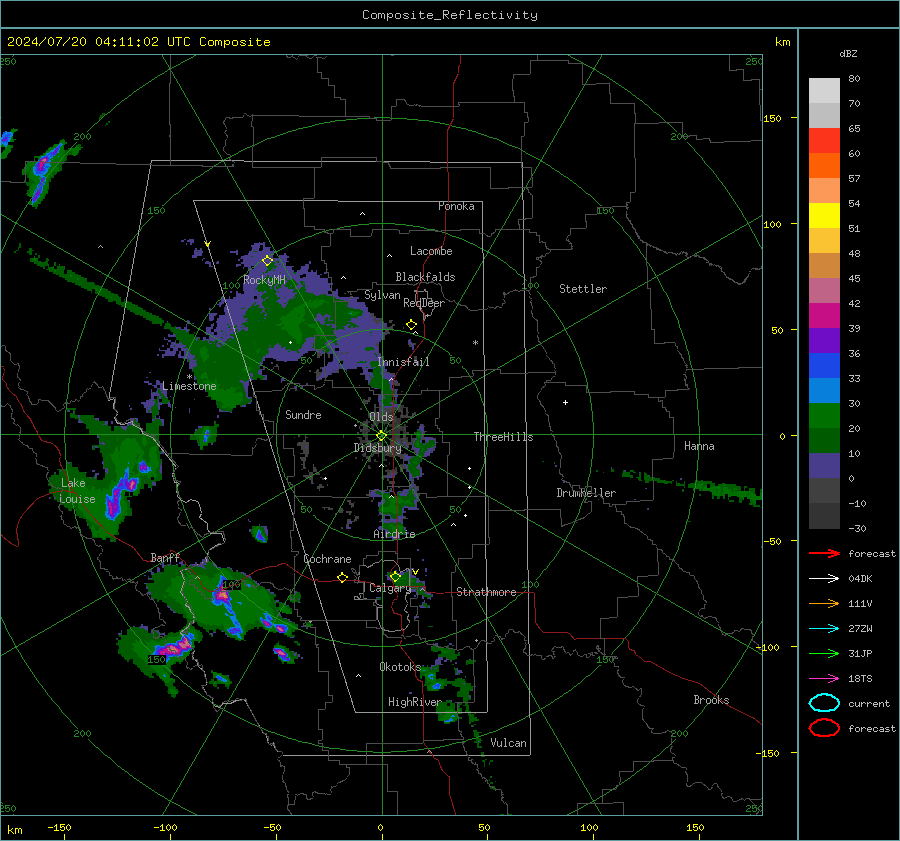Image resolution: width=900 pixels, height=841 pixels.
Task: Click the RockyMH label
Action: (x=264, y=280)
